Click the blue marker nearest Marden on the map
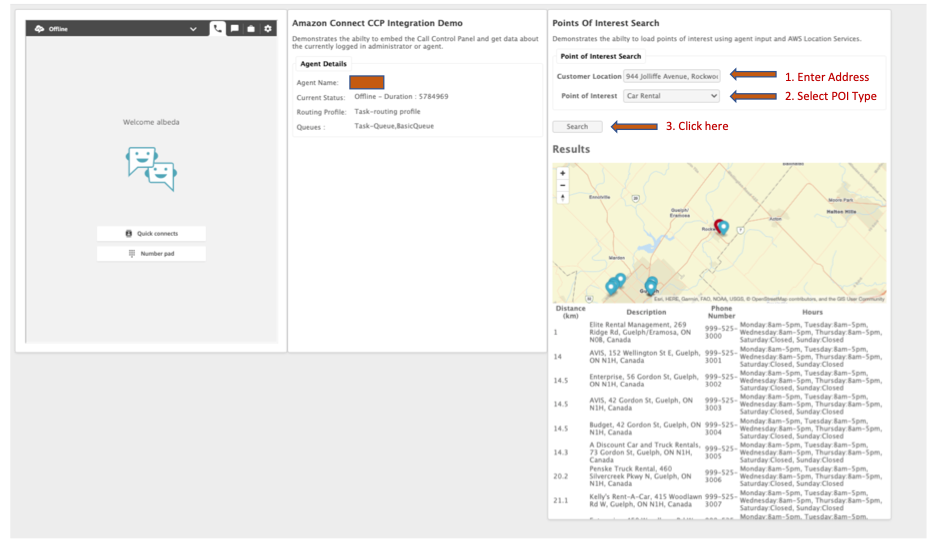The image size is (939, 554). [x=620, y=279]
